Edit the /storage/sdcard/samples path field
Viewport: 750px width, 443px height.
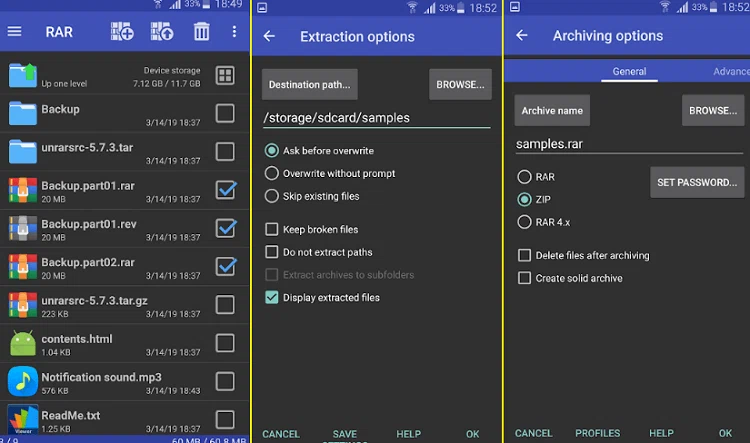coord(376,118)
